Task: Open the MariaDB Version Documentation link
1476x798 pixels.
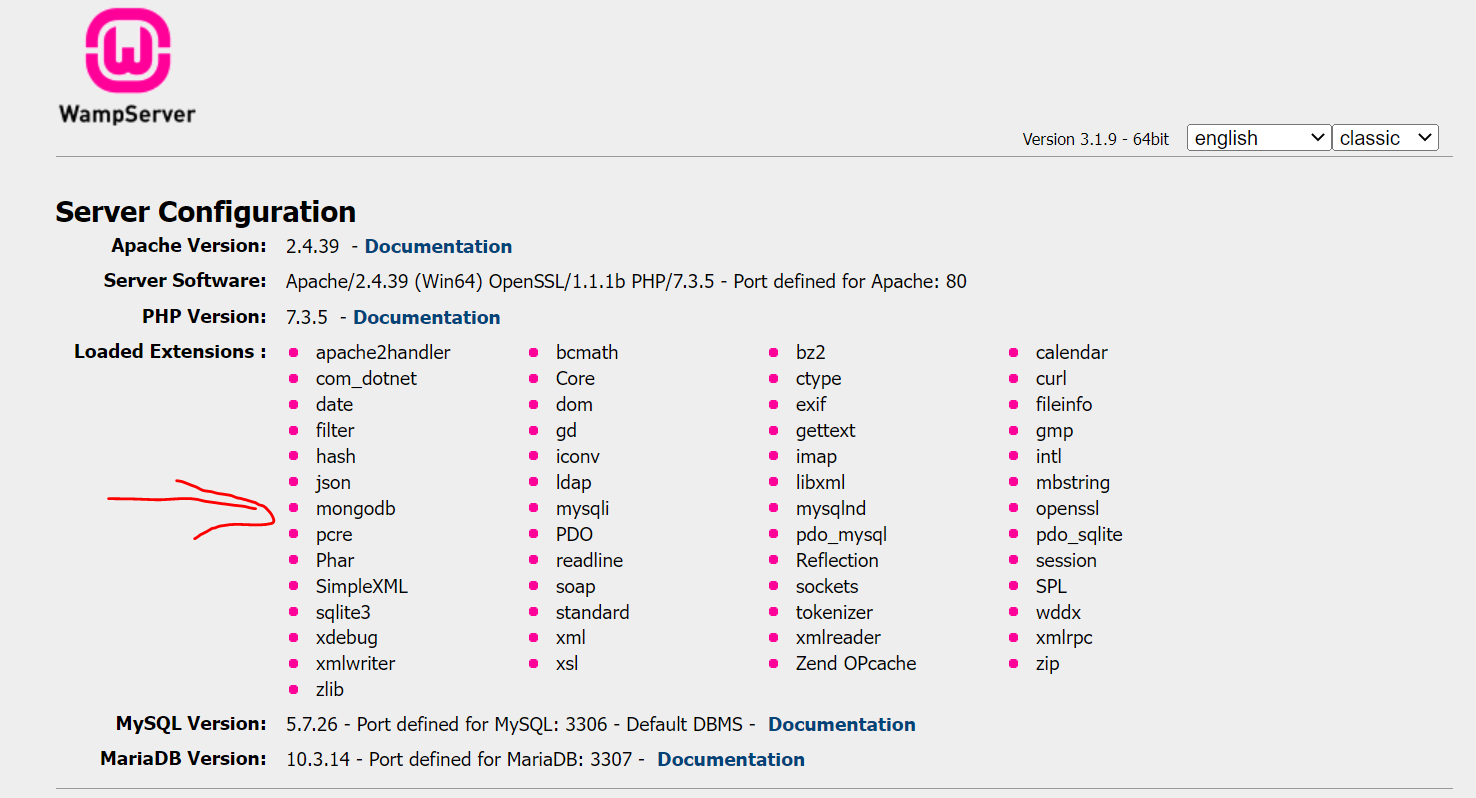Action: coord(731,759)
